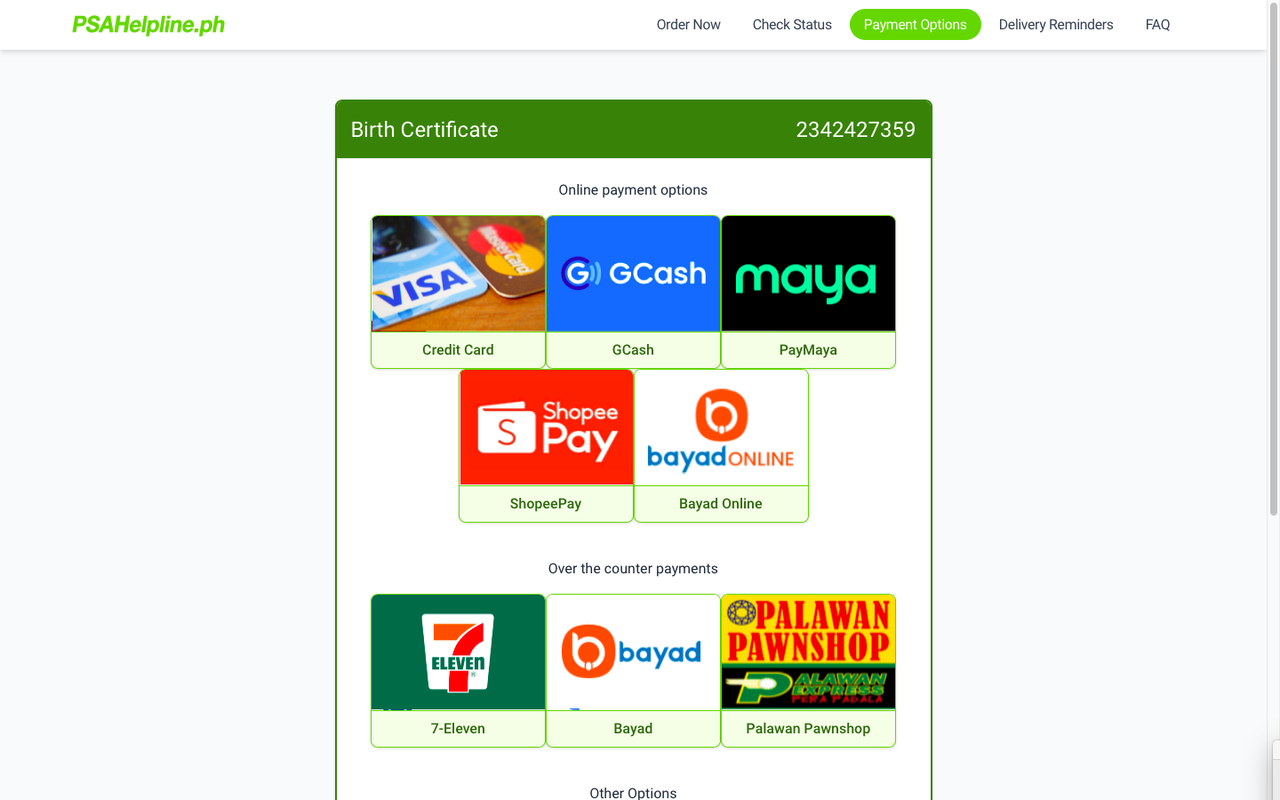Screen dimensions: 1280x800
Task: Click the Bayad Online label
Action: [x=721, y=504]
